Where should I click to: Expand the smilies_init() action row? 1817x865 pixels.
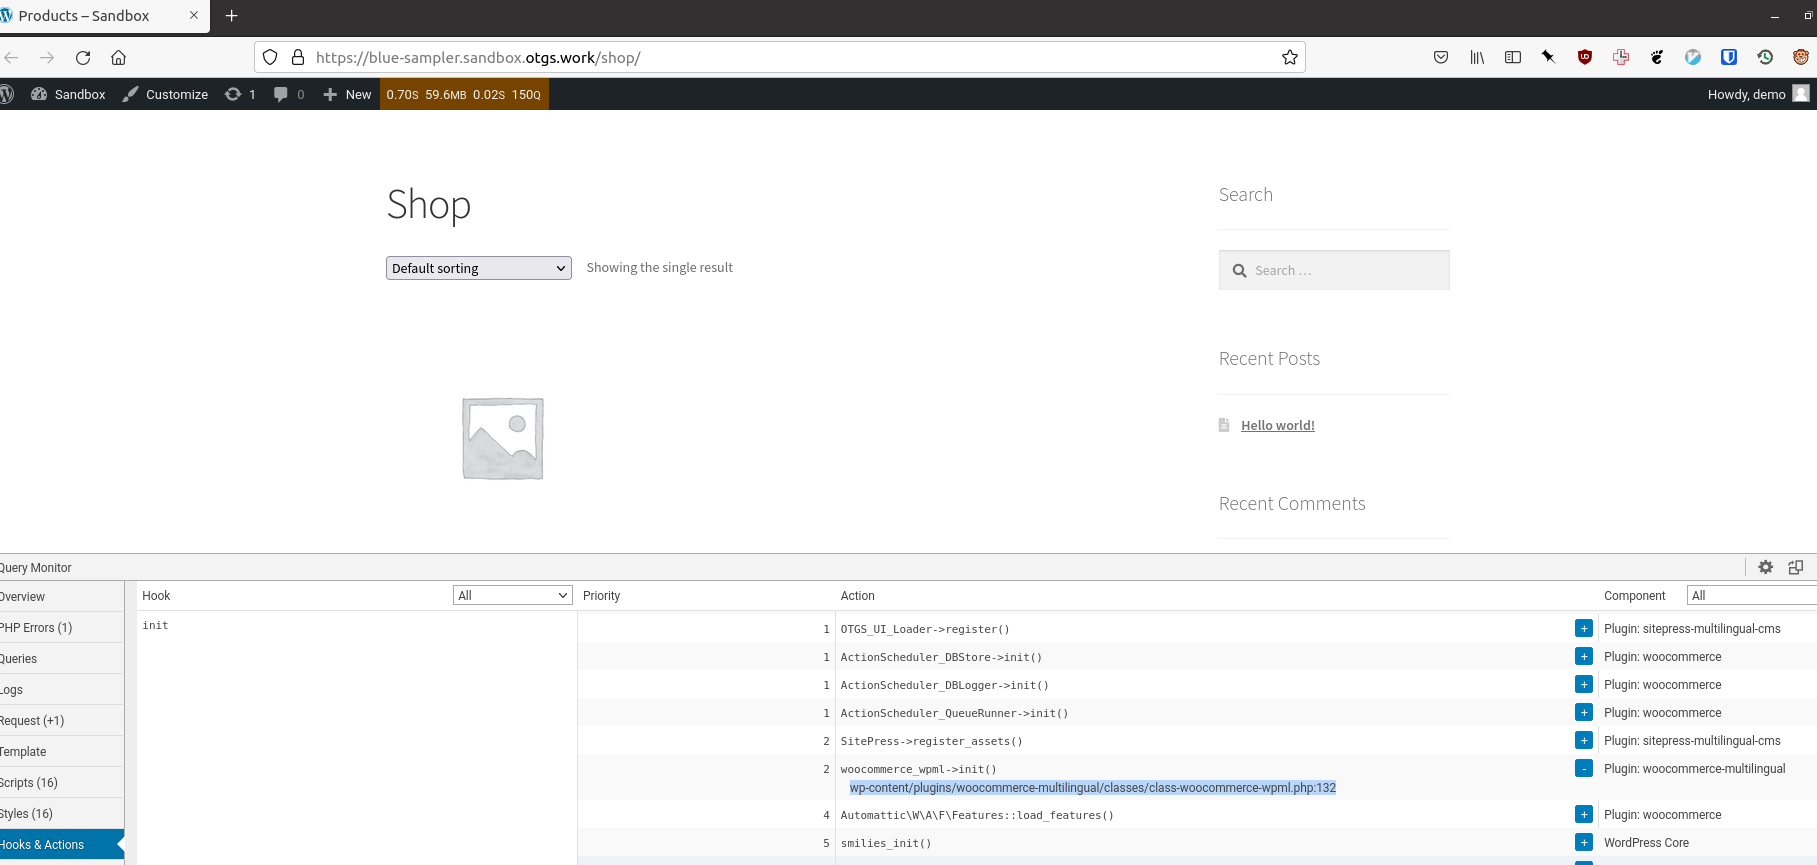(1583, 843)
